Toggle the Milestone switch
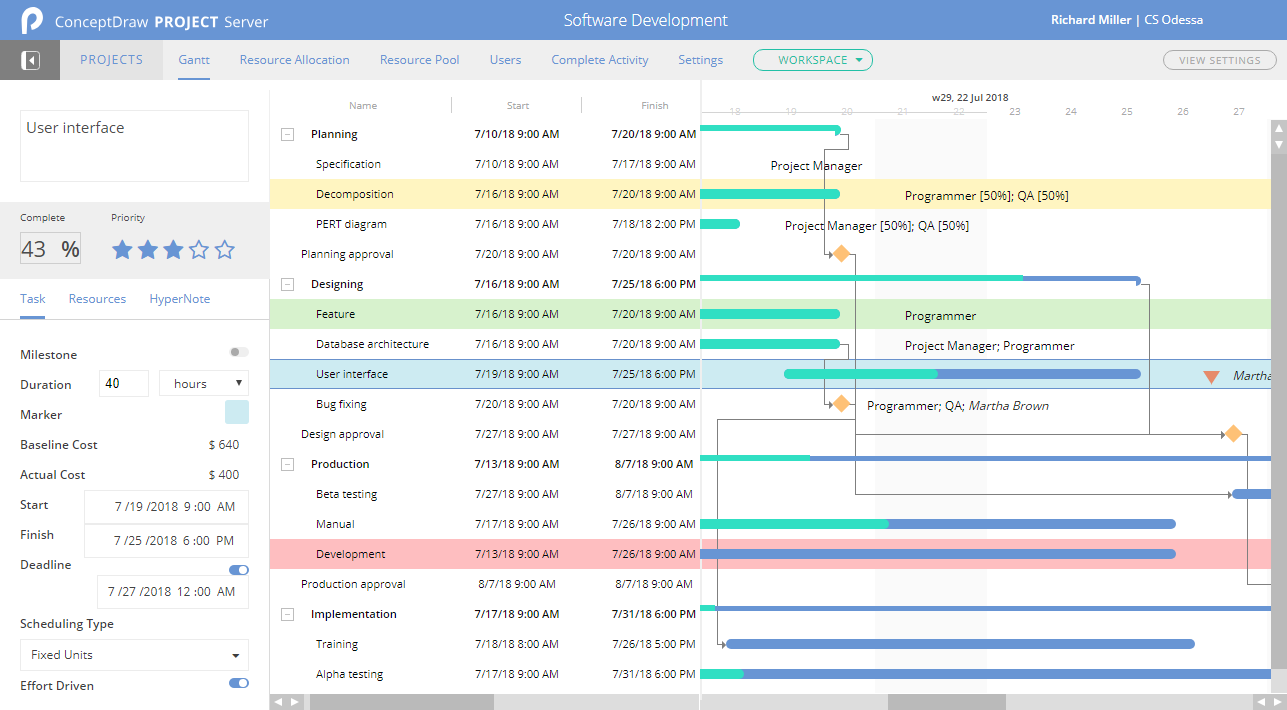The image size is (1287, 710). click(x=239, y=352)
